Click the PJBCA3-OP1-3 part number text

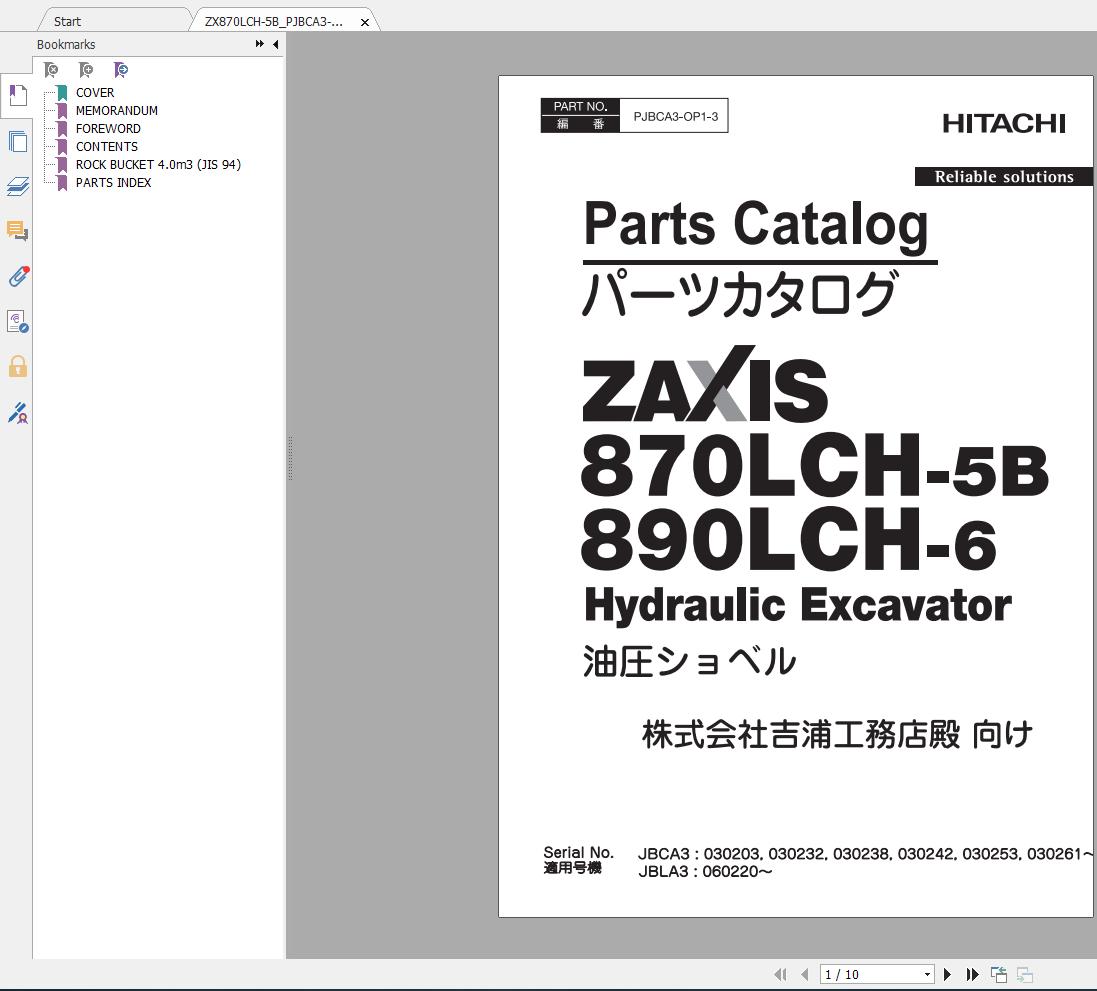tap(675, 116)
